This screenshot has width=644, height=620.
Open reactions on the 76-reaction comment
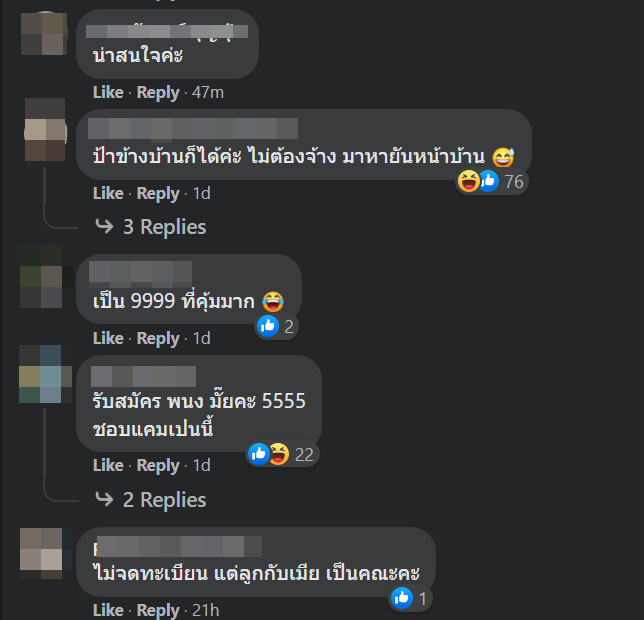(492, 181)
